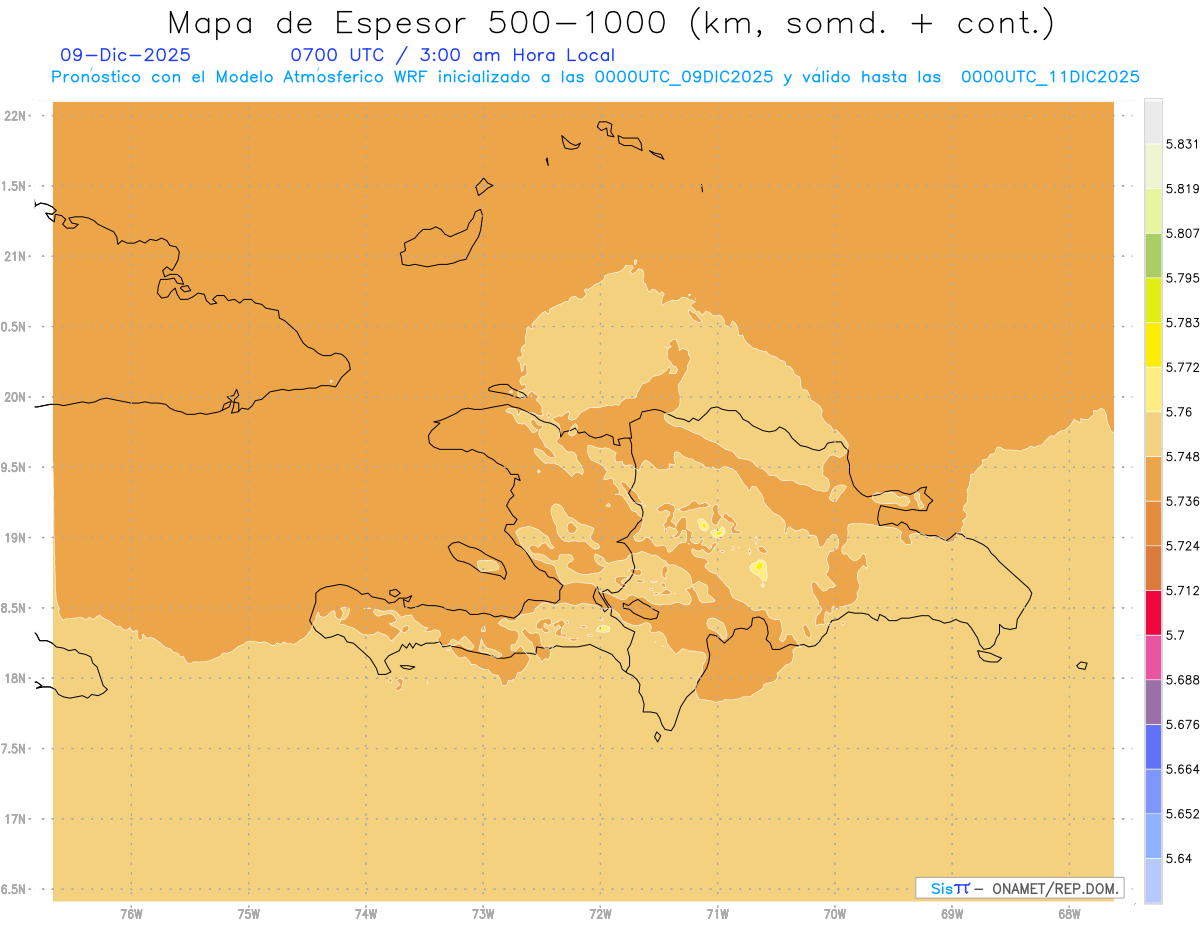Click the colorbar label "5.748"
This screenshot has width=1200, height=927.
point(1183,457)
